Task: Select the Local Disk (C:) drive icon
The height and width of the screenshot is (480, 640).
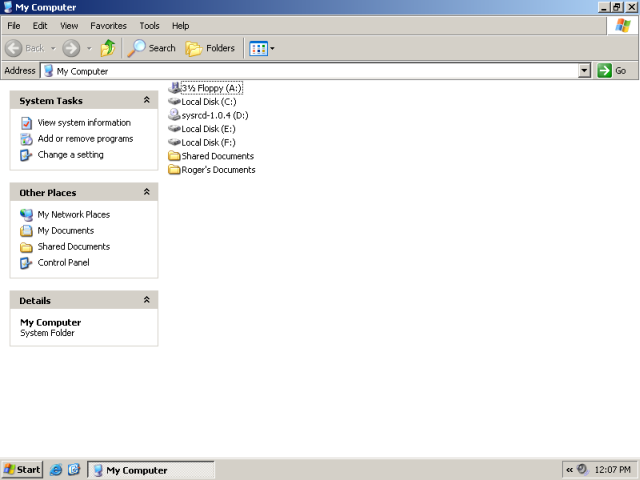Action: tap(174, 101)
